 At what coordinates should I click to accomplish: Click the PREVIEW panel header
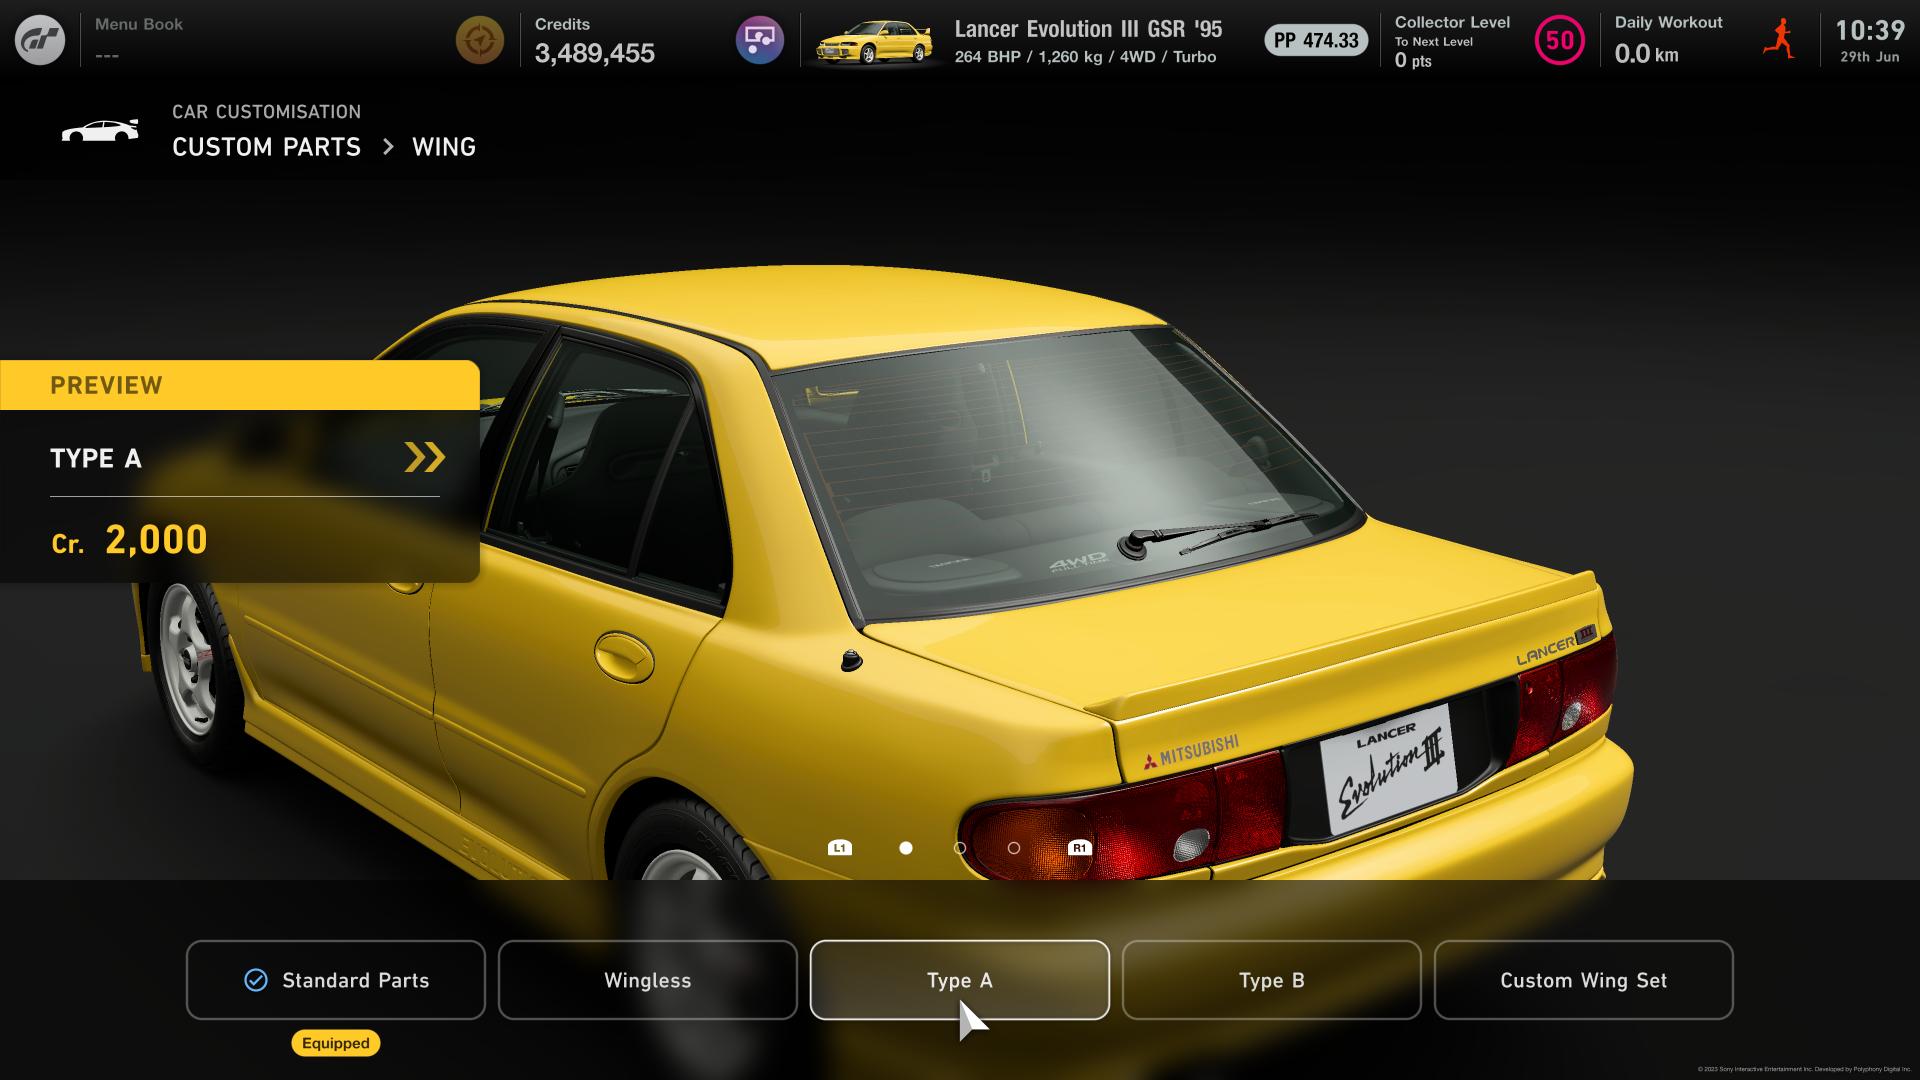click(240, 385)
